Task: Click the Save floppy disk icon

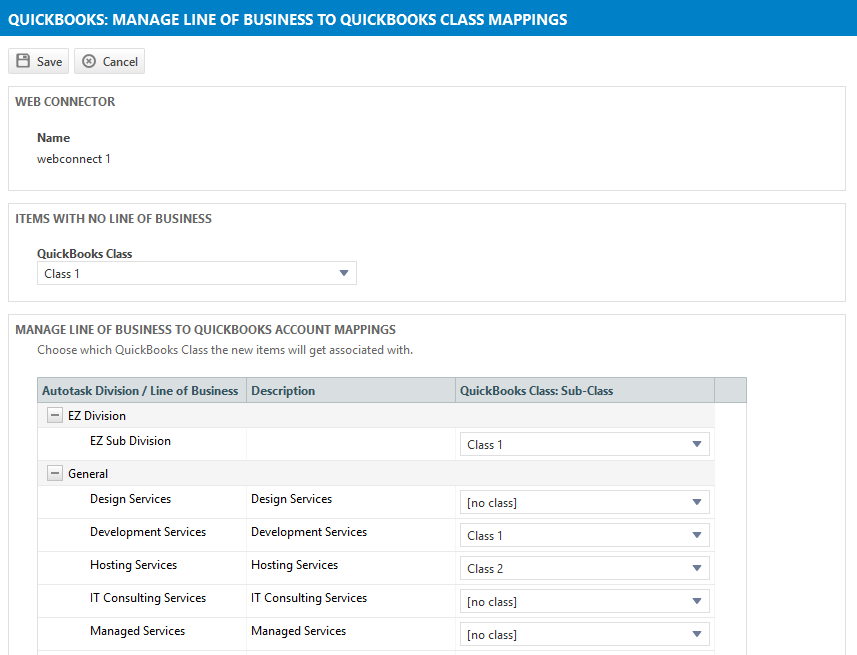Action: click(23, 62)
